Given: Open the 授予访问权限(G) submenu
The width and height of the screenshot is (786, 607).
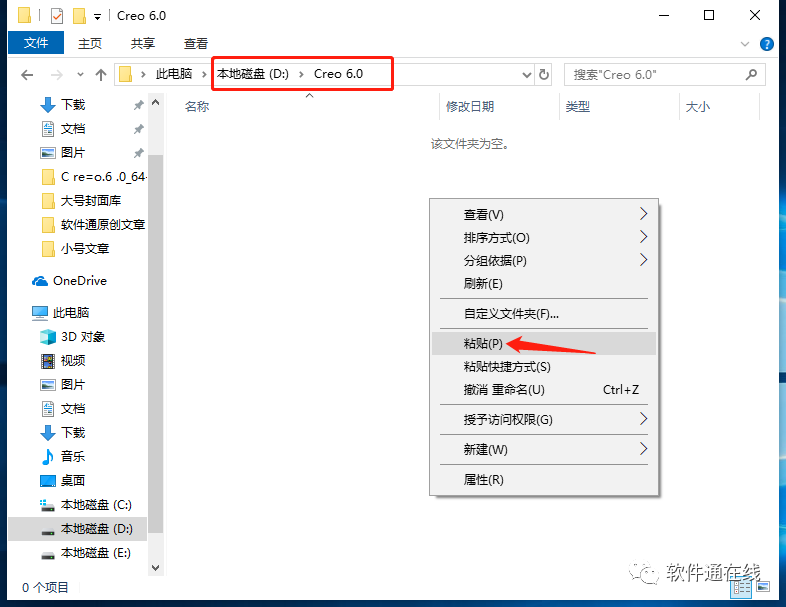Looking at the screenshot, I should pyautogui.click(x=544, y=420).
